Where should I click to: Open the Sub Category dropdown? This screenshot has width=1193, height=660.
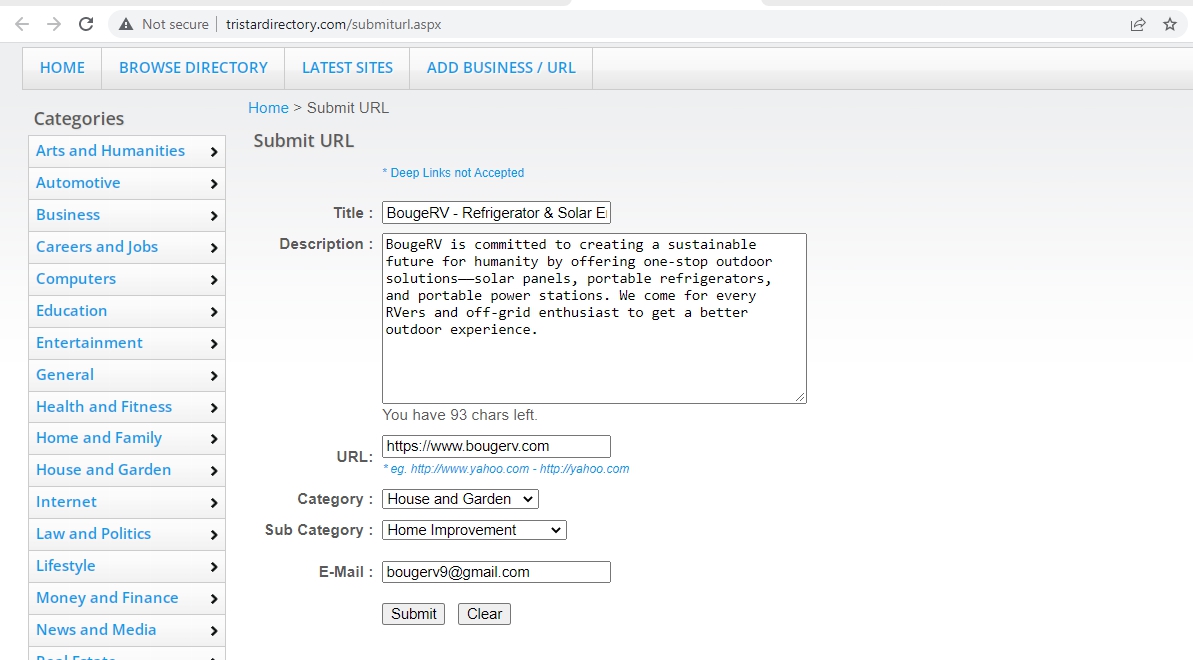474,531
